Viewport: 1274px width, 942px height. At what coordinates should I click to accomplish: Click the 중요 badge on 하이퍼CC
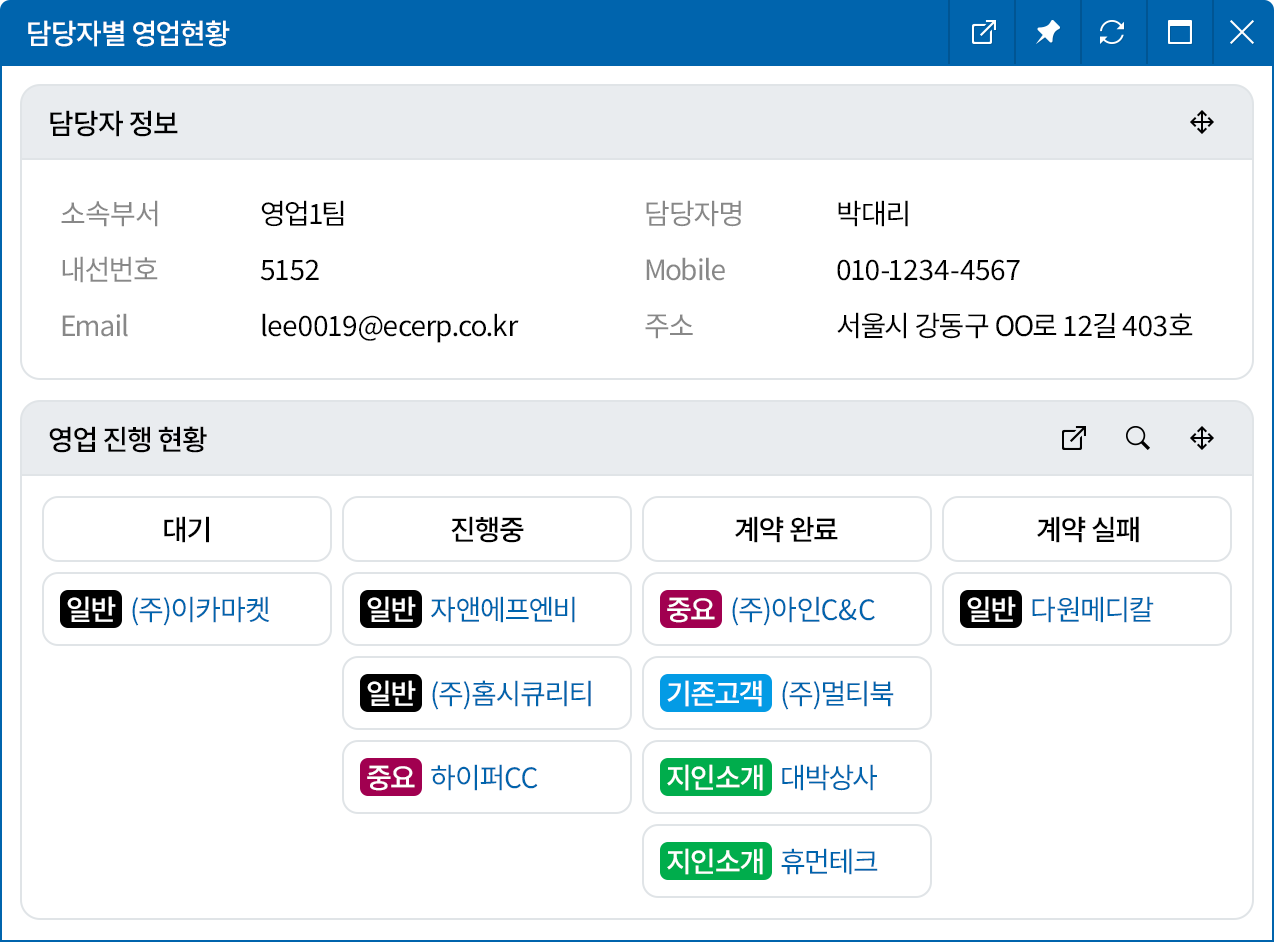(x=390, y=777)
